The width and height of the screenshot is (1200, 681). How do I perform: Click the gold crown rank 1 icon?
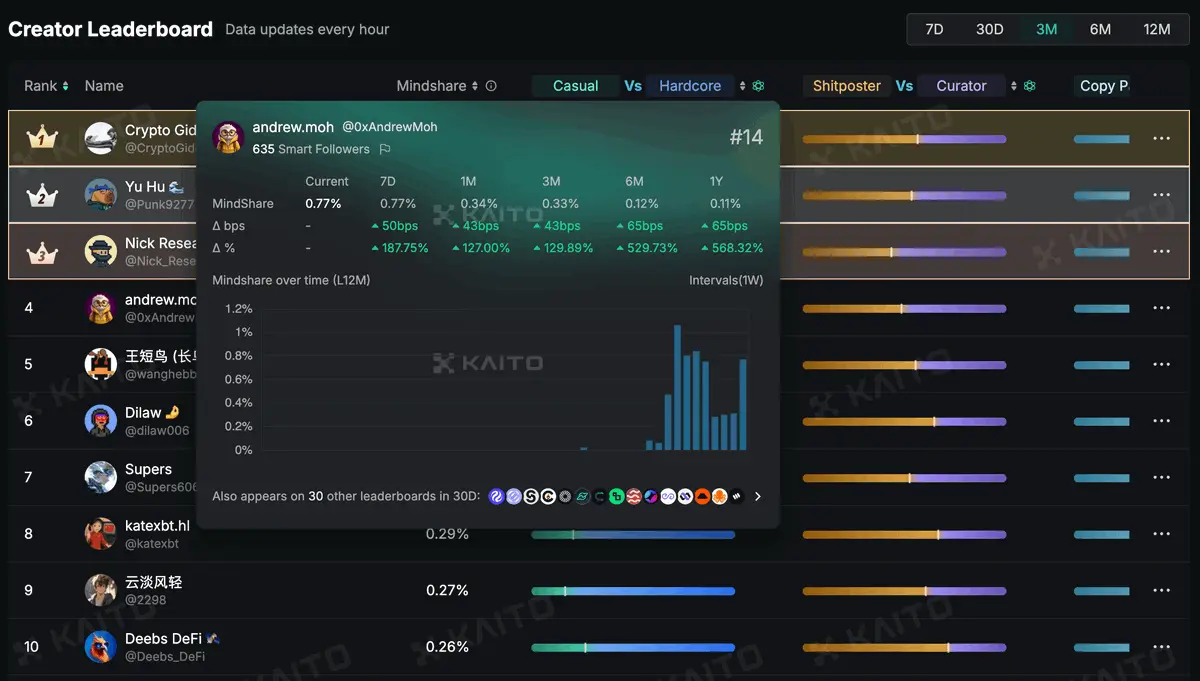[x=41, y=138]
